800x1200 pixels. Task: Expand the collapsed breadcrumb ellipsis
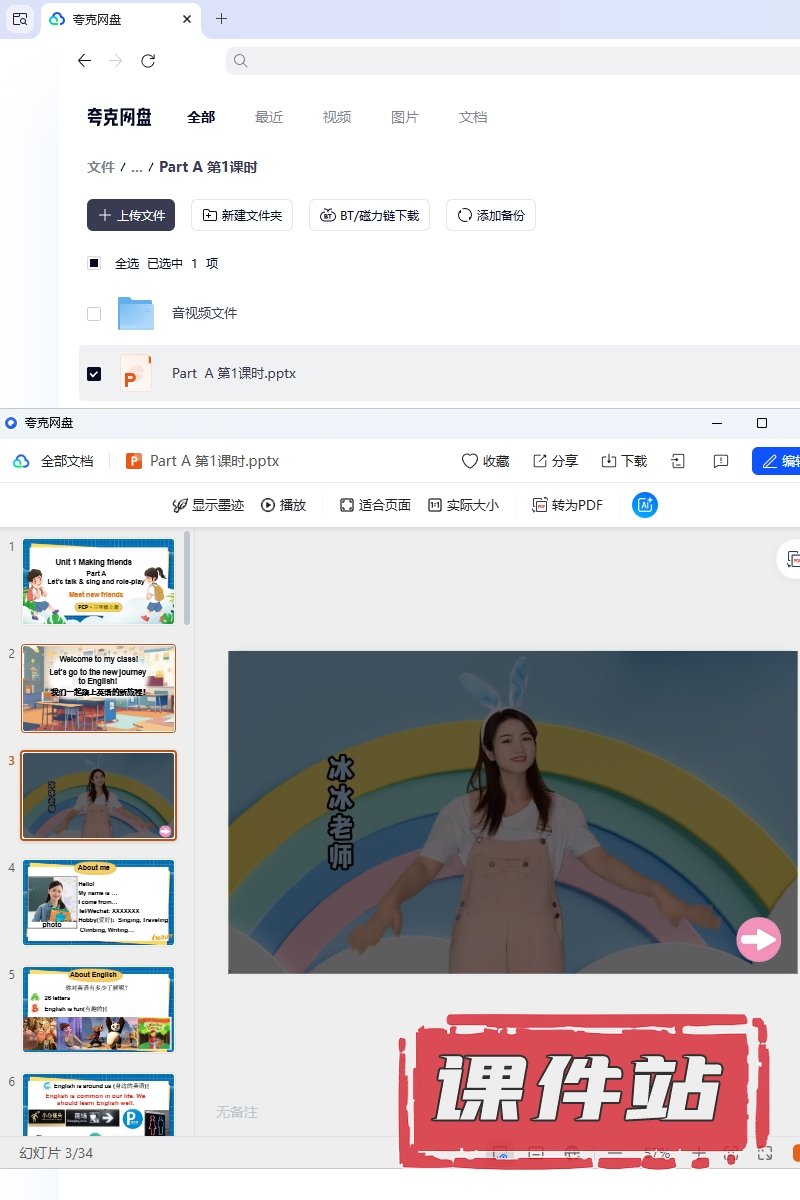[137, 167]
